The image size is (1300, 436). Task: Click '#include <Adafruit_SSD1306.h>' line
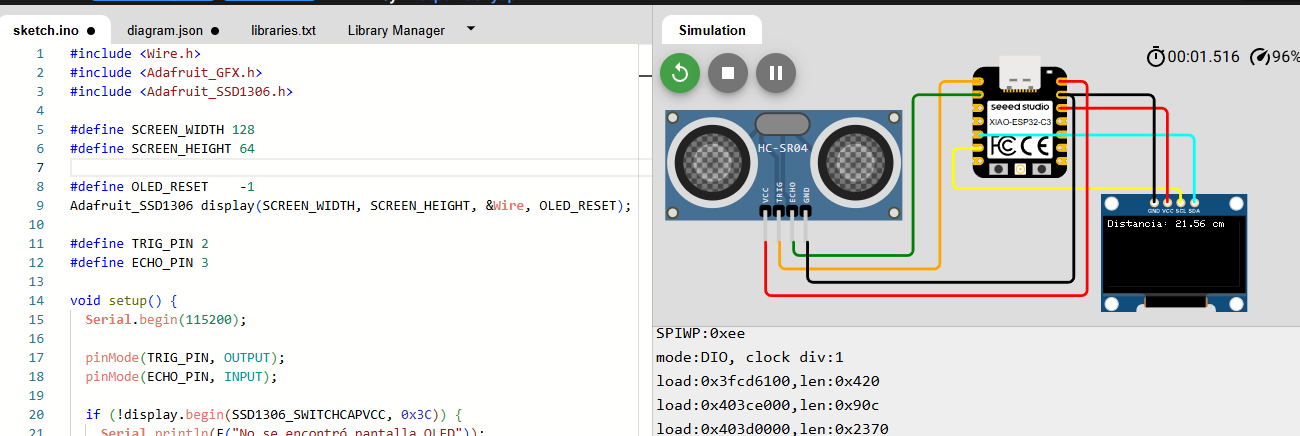click(181, 91)
